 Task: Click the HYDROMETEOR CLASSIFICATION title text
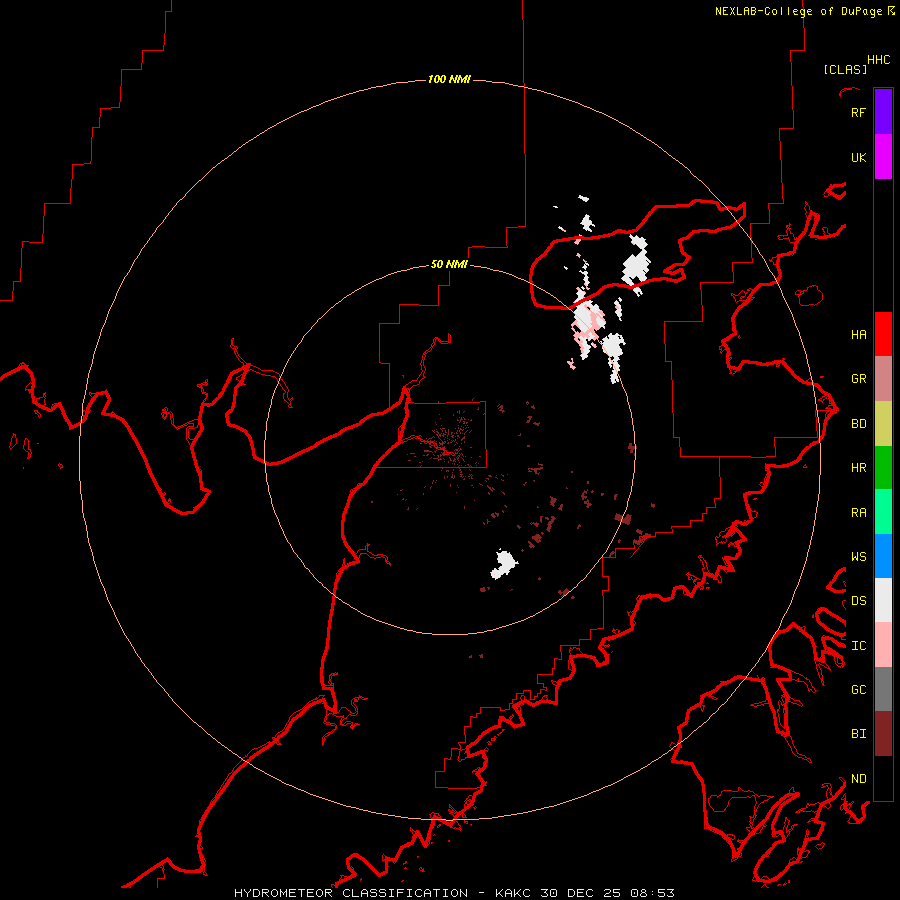click(x=351, y=893)
